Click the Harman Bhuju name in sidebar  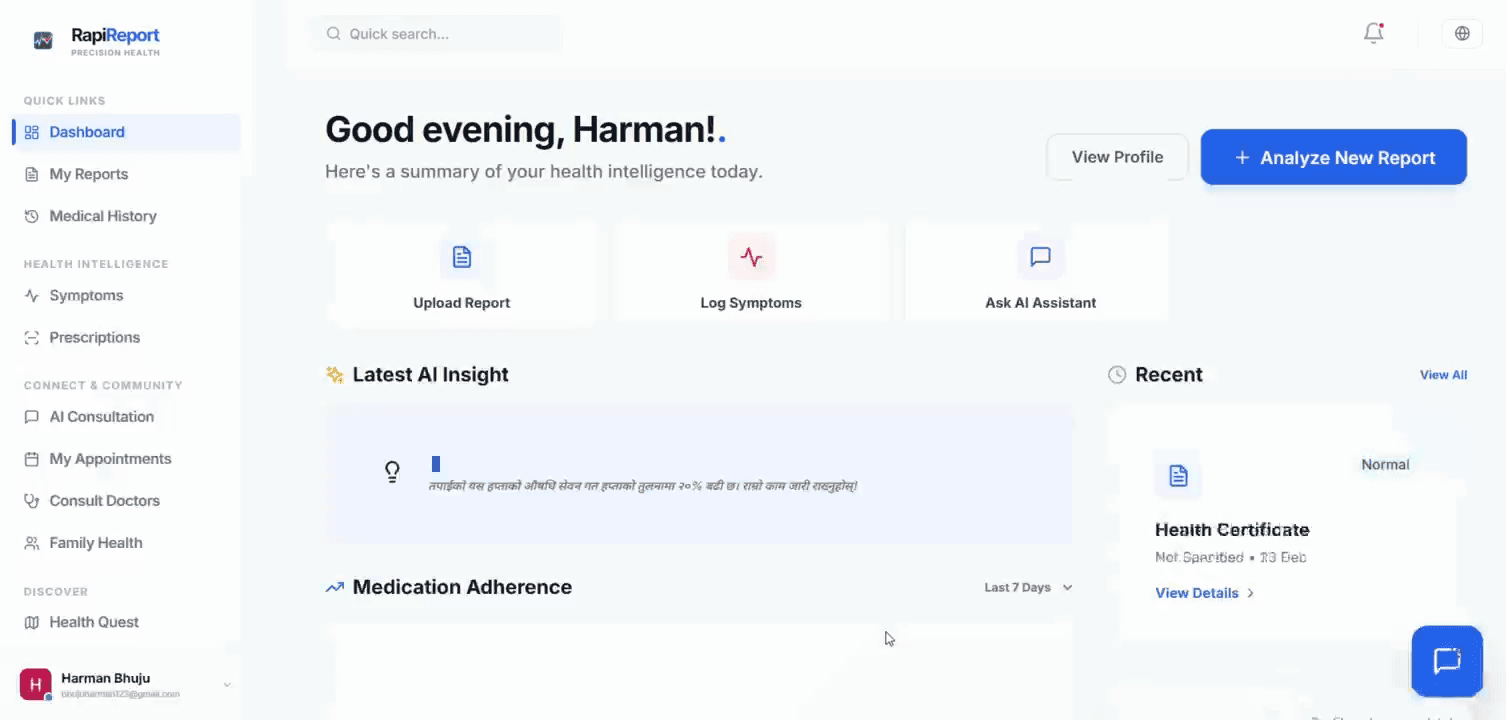click(x=106, y=678)
